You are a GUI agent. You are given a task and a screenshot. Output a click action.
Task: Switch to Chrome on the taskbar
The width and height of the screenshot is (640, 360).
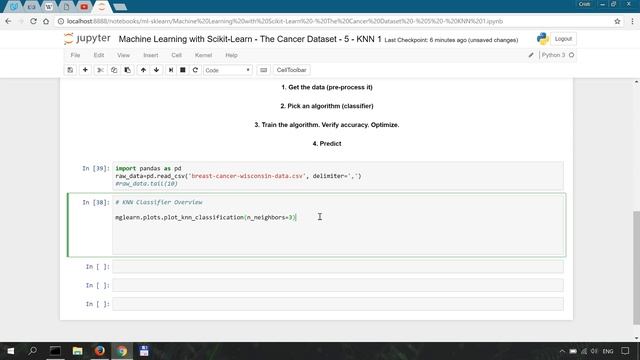pos(122,351)
